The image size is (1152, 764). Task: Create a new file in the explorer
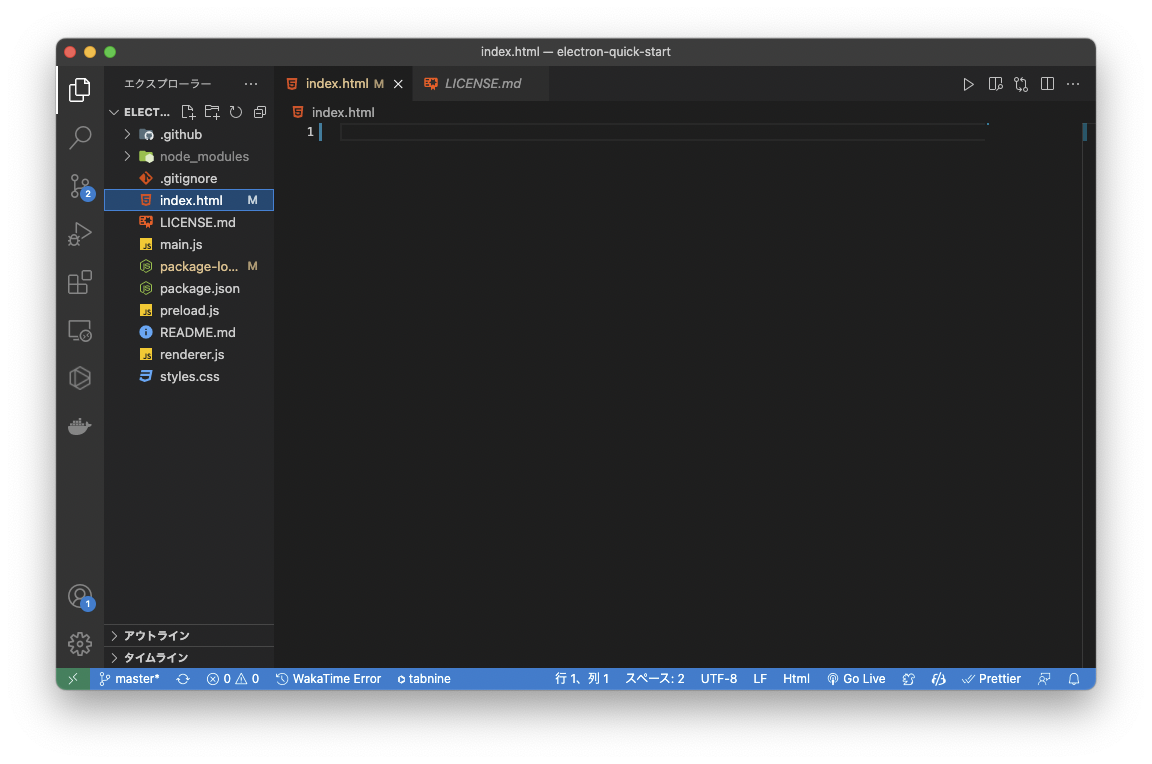pos(188,112)
